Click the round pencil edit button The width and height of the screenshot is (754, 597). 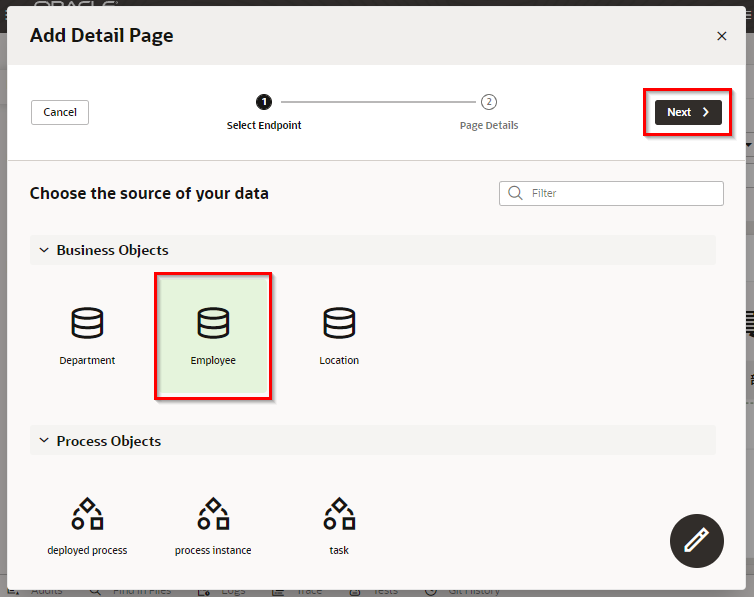(x=695, y=542)
